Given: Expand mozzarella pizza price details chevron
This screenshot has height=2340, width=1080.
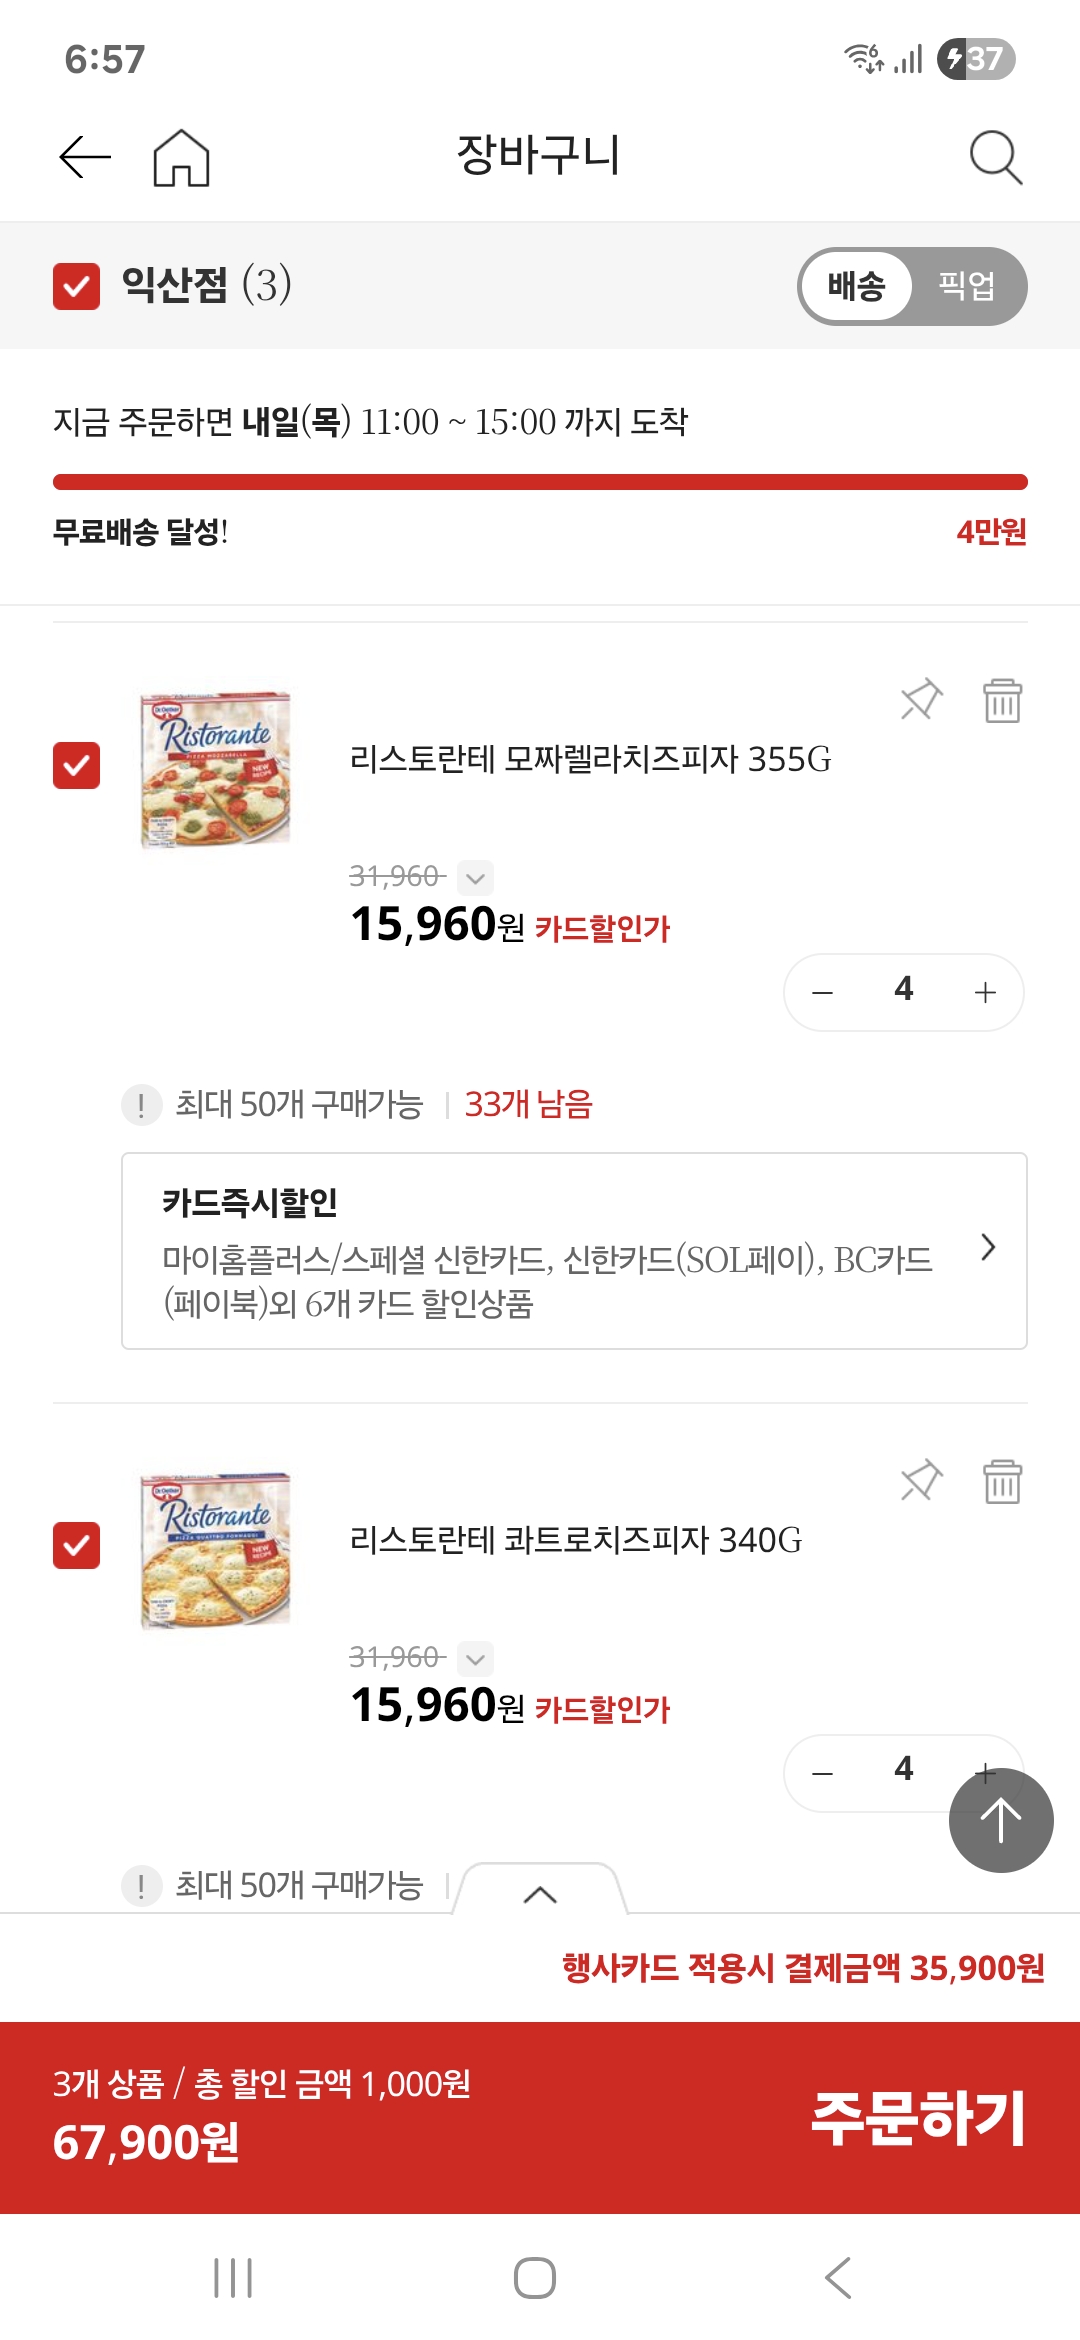Looking at the screenshot, I should click(x=476, y=878).
